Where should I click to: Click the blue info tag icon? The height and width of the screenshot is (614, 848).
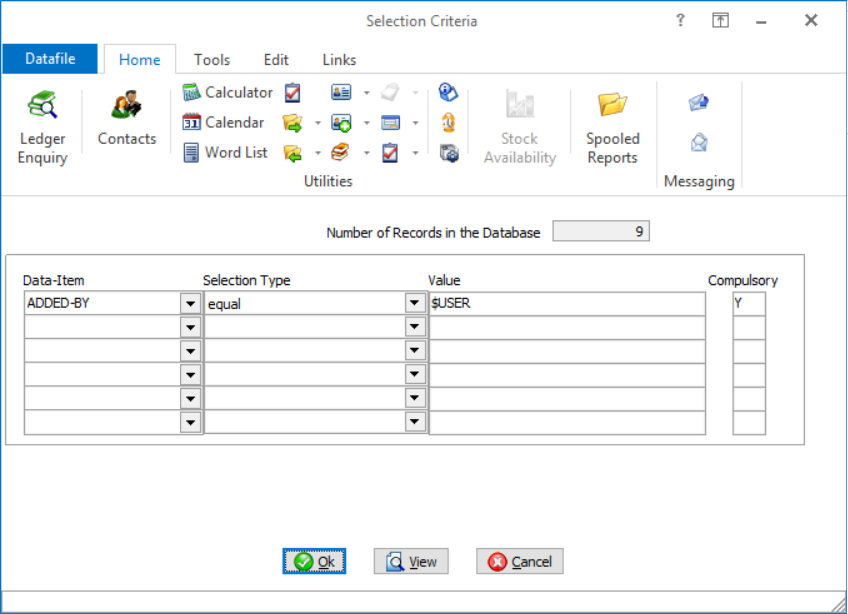[x=448, y=93]
